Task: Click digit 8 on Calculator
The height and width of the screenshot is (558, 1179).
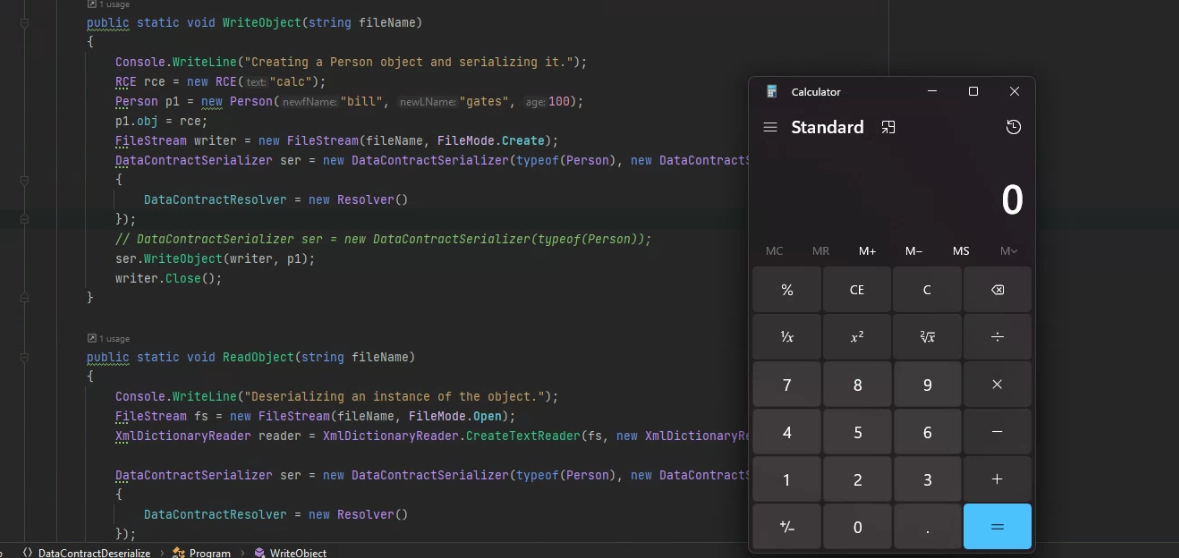Action: 856,384
